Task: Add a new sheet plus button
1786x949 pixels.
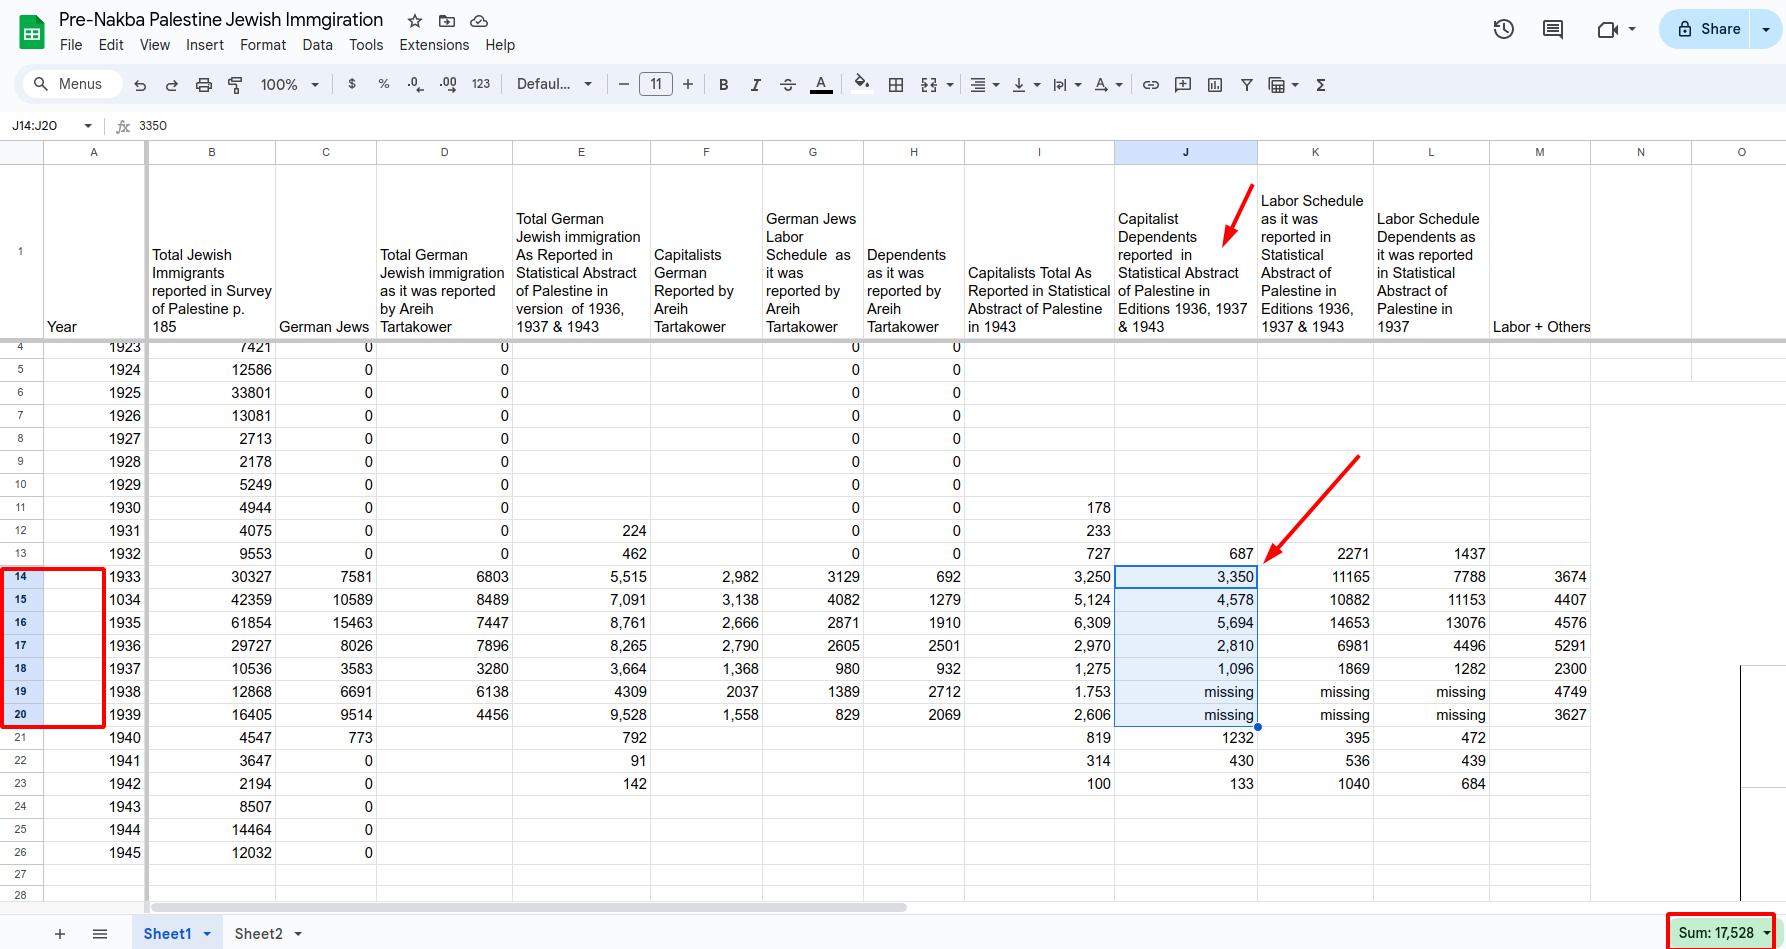Action: 60,933
